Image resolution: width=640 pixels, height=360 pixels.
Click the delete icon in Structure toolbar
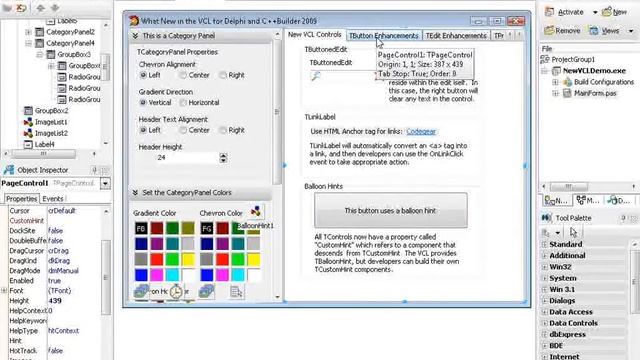[x=21, y=8]
